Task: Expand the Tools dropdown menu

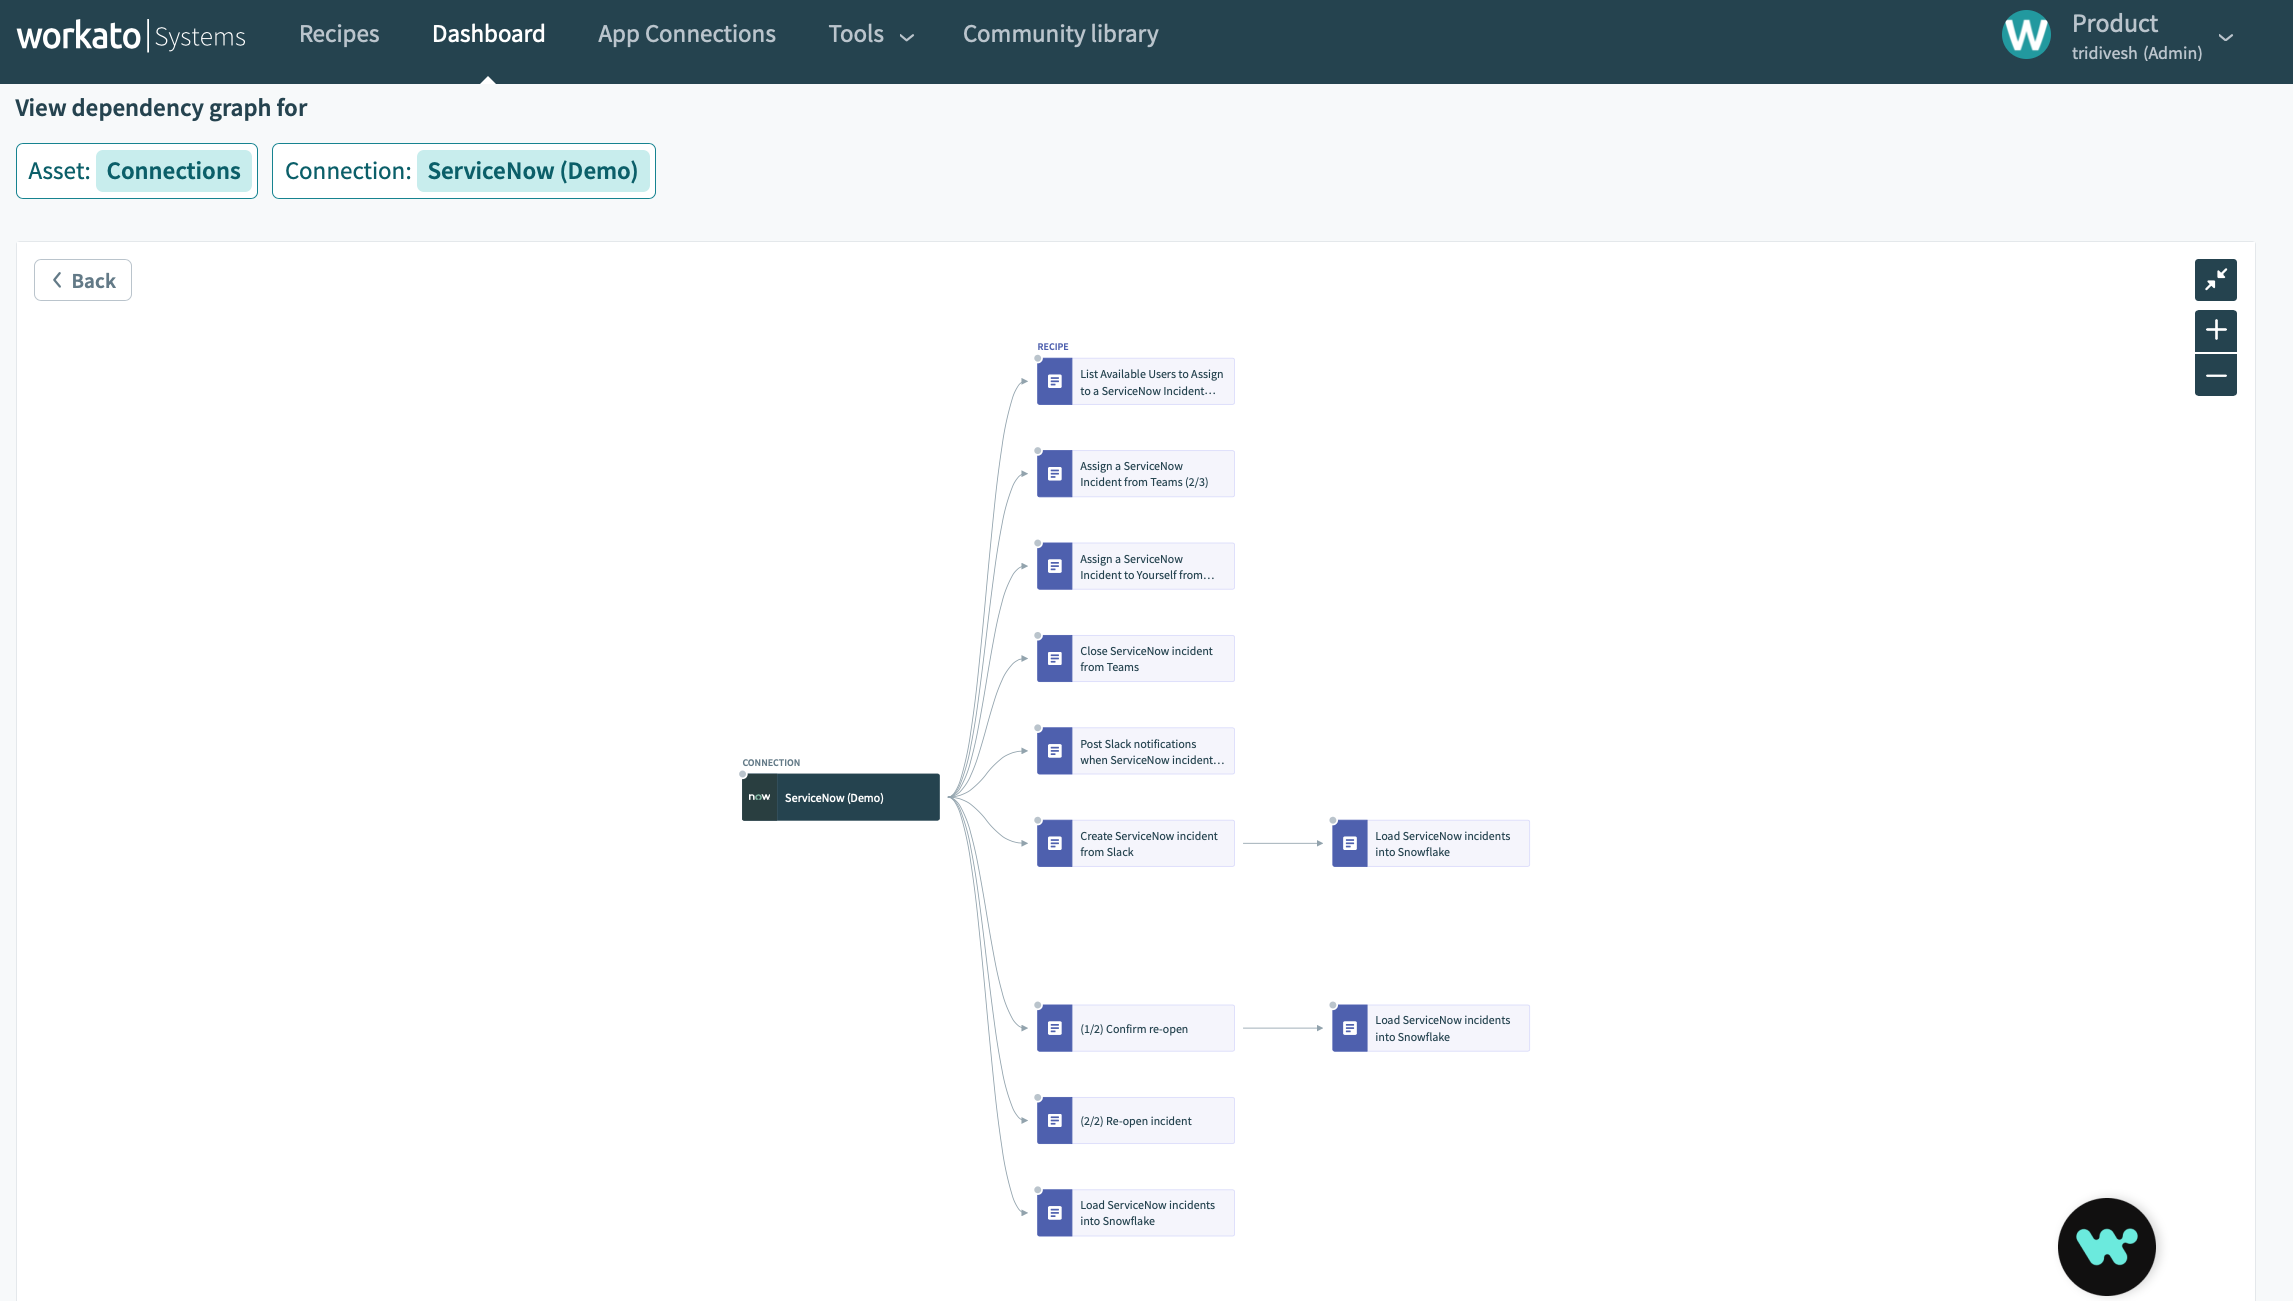Action: pos(871,34)
